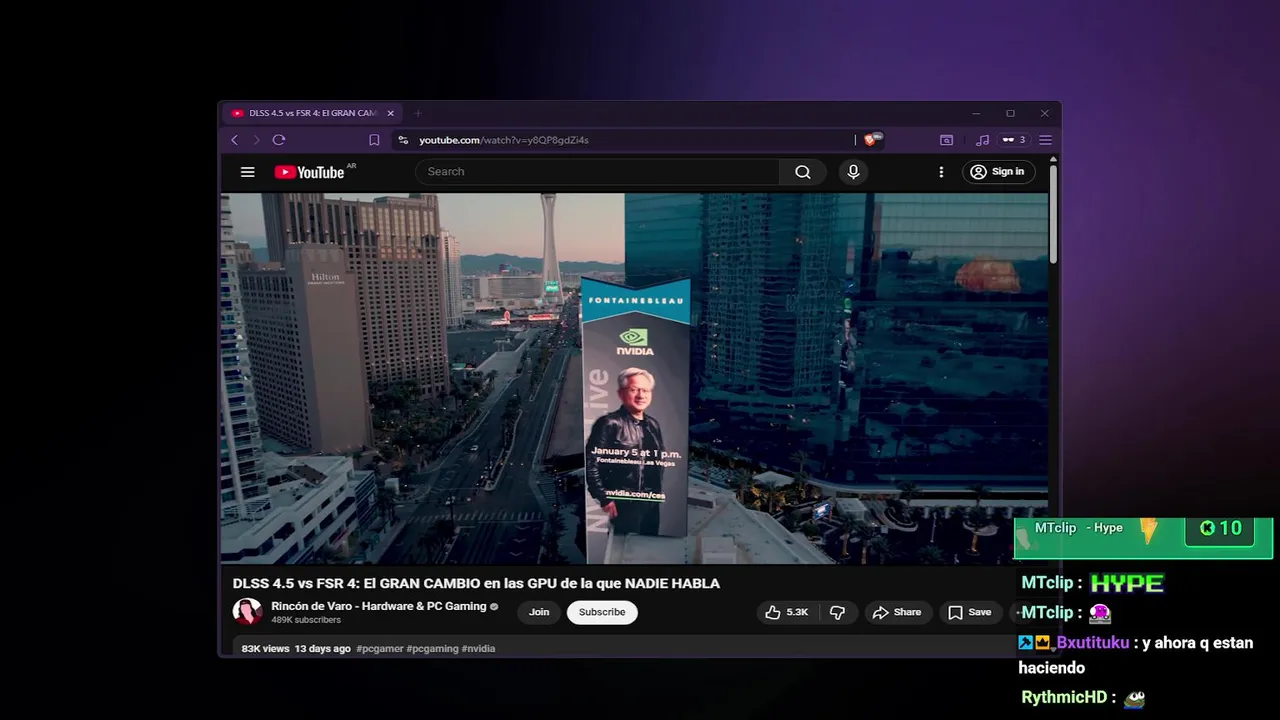The image size is (1280, 720).
Task: Click the video player frame
Action: coord(634,379)
